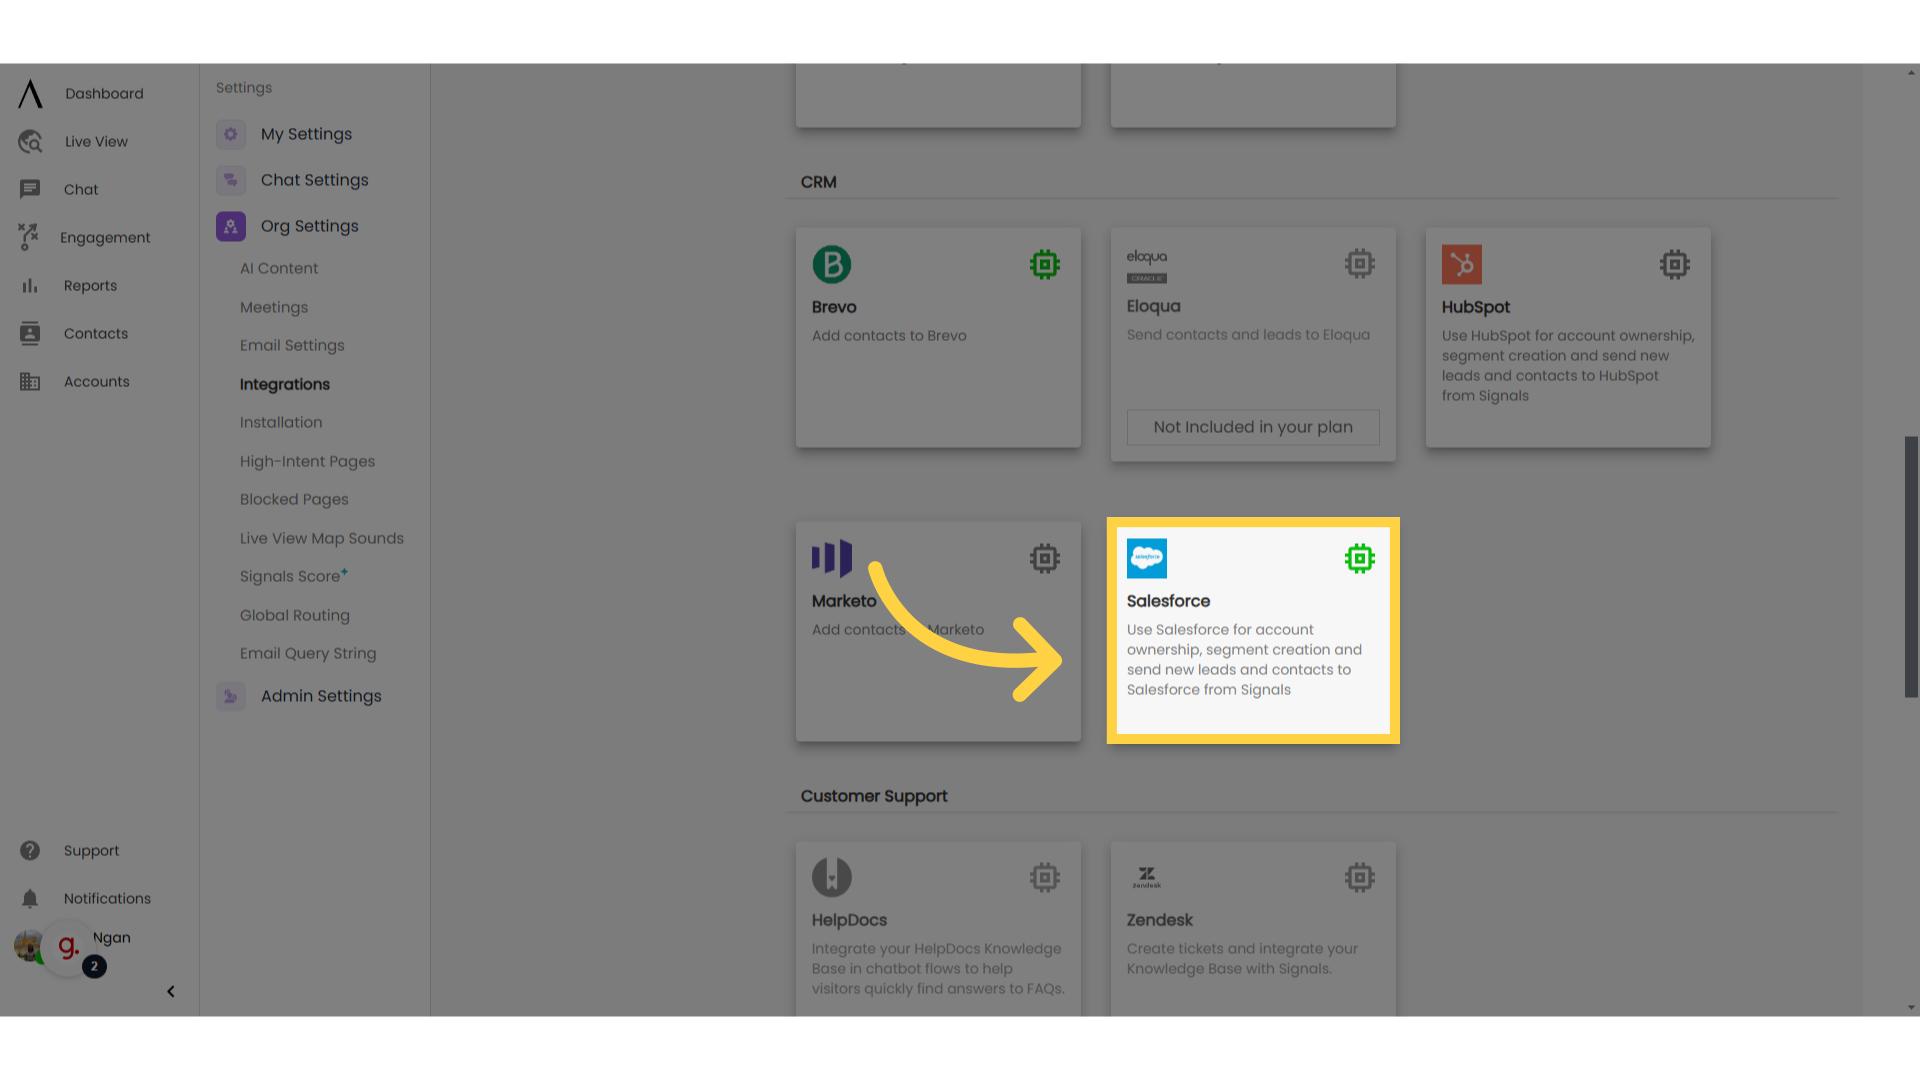
Task: Expand the Admin Settings section
Action: coord(320,695)
